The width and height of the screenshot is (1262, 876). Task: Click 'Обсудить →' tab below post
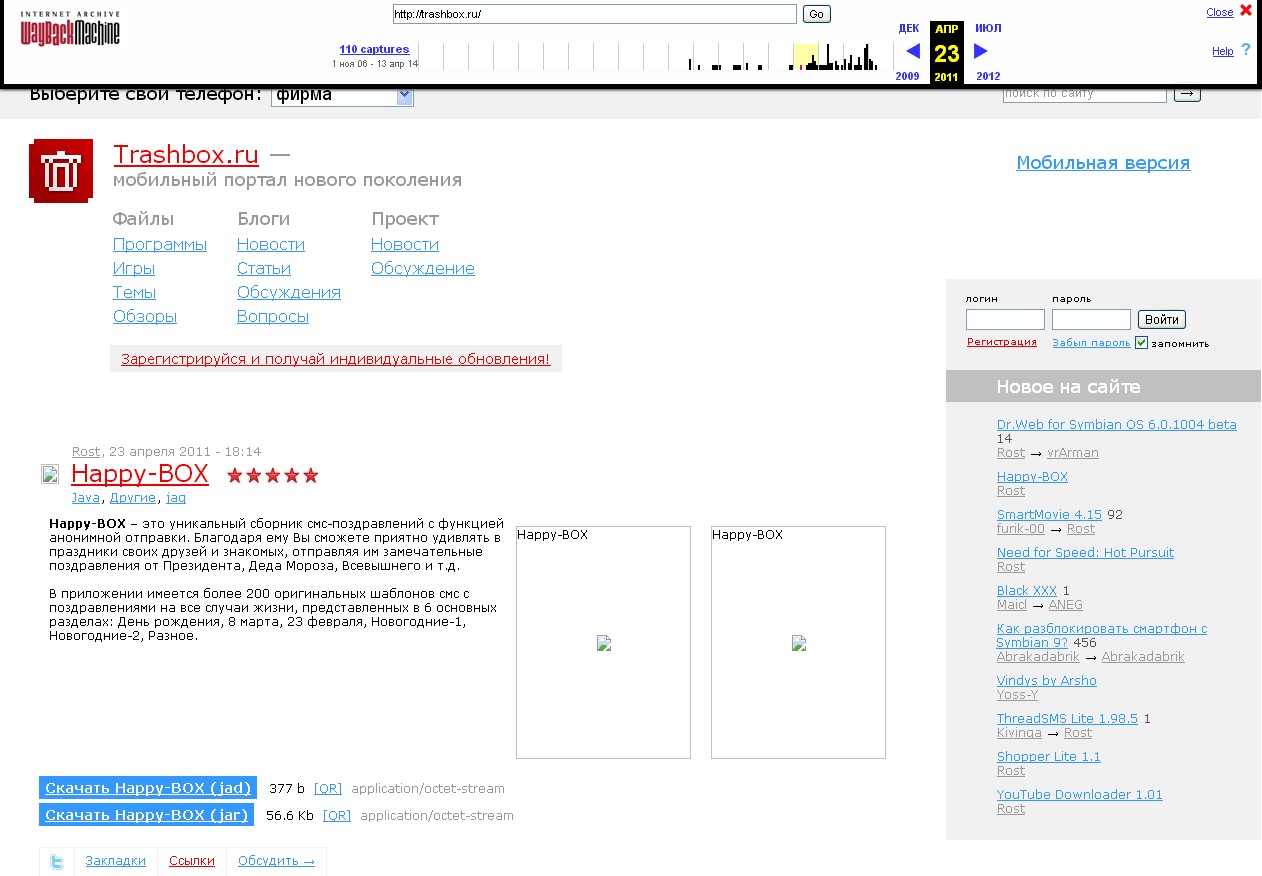point(276,861)
